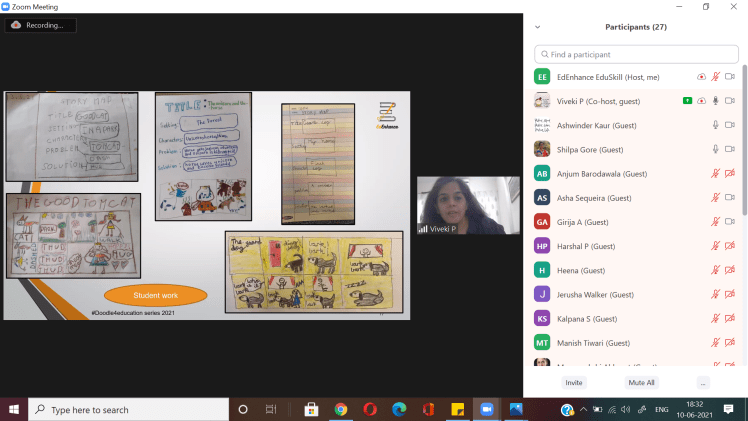Click recording indicator next to EdEnhance EduSkill
Image resolution: width=748 pixels, height=421 pixels.
point(701,77)
